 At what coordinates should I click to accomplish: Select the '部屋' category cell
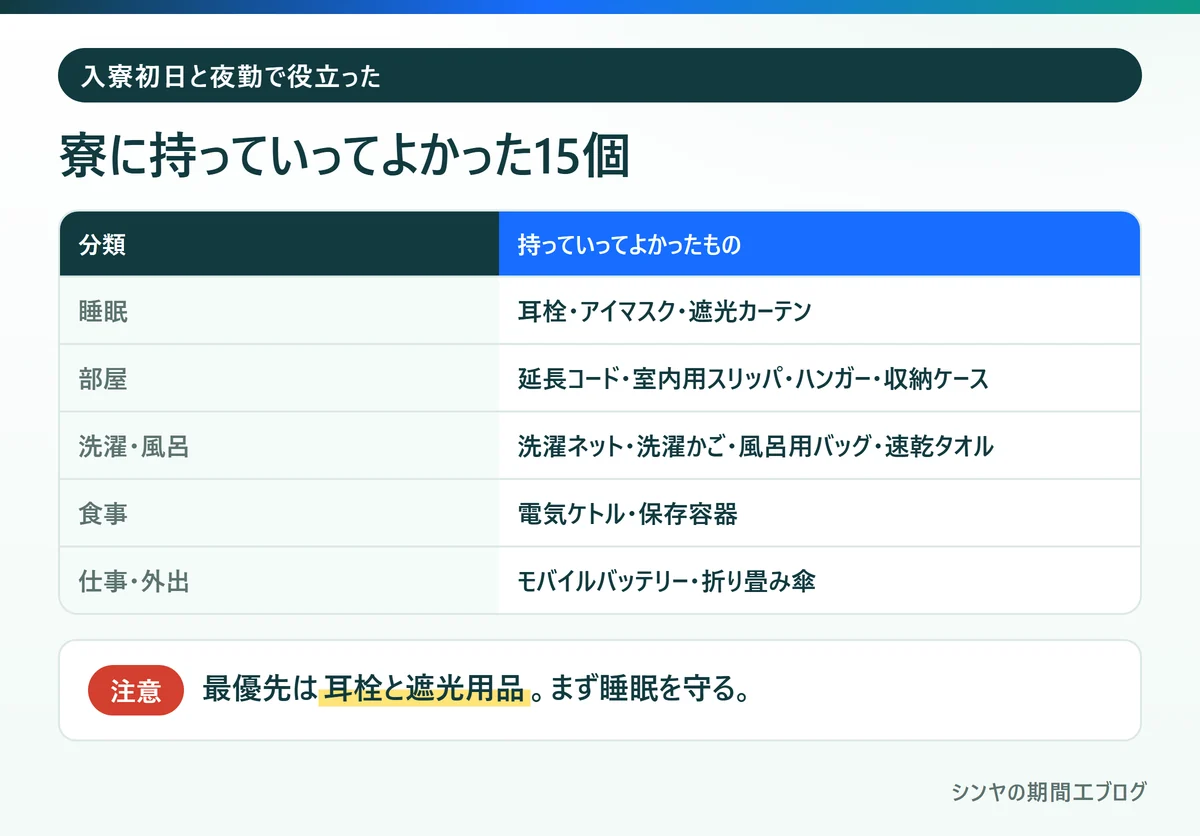279,379
